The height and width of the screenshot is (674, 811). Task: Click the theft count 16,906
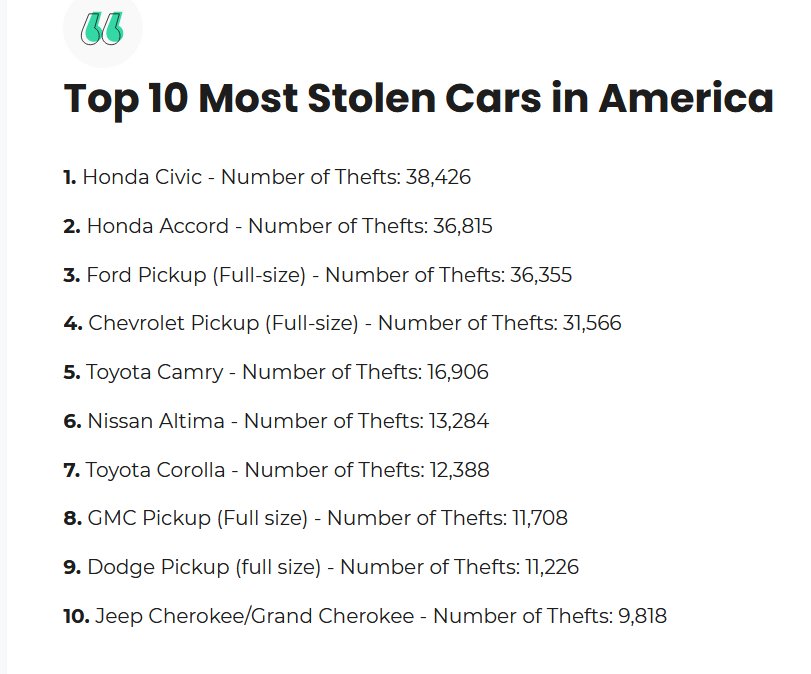click(458, 372)
